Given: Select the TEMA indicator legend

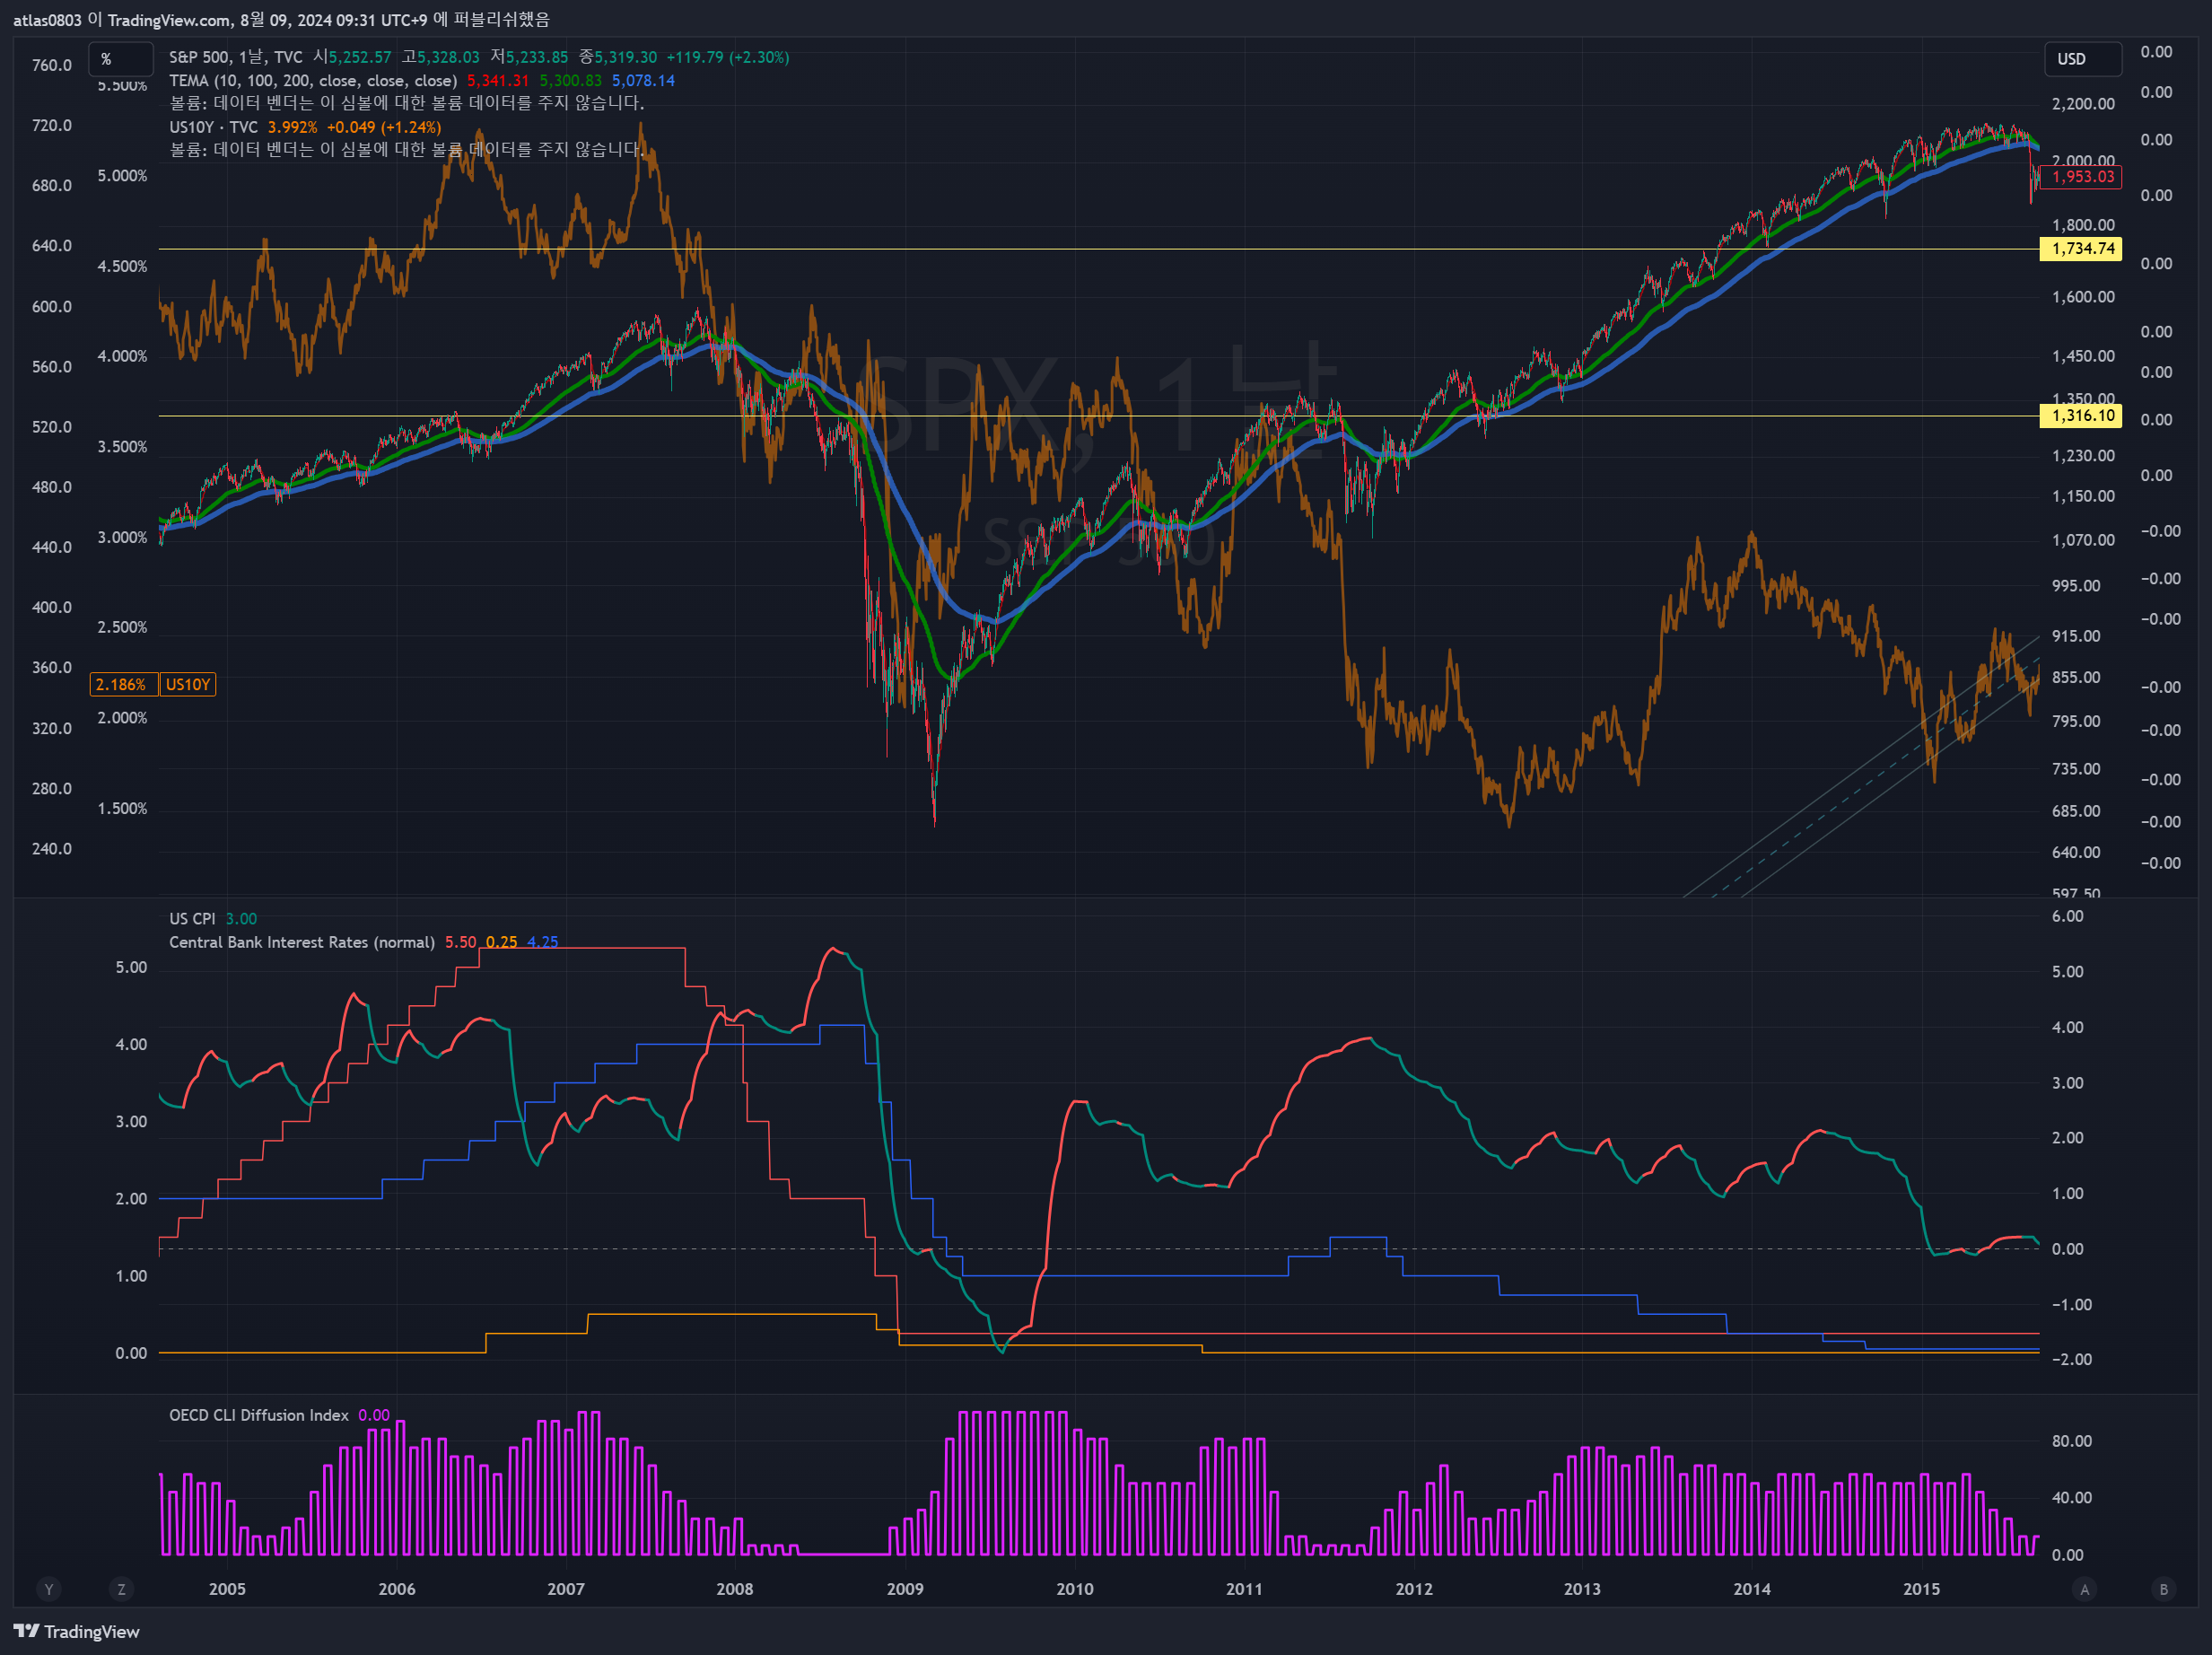Looking at the screenshot, I should pyautogui.click(x=312, y=80).
